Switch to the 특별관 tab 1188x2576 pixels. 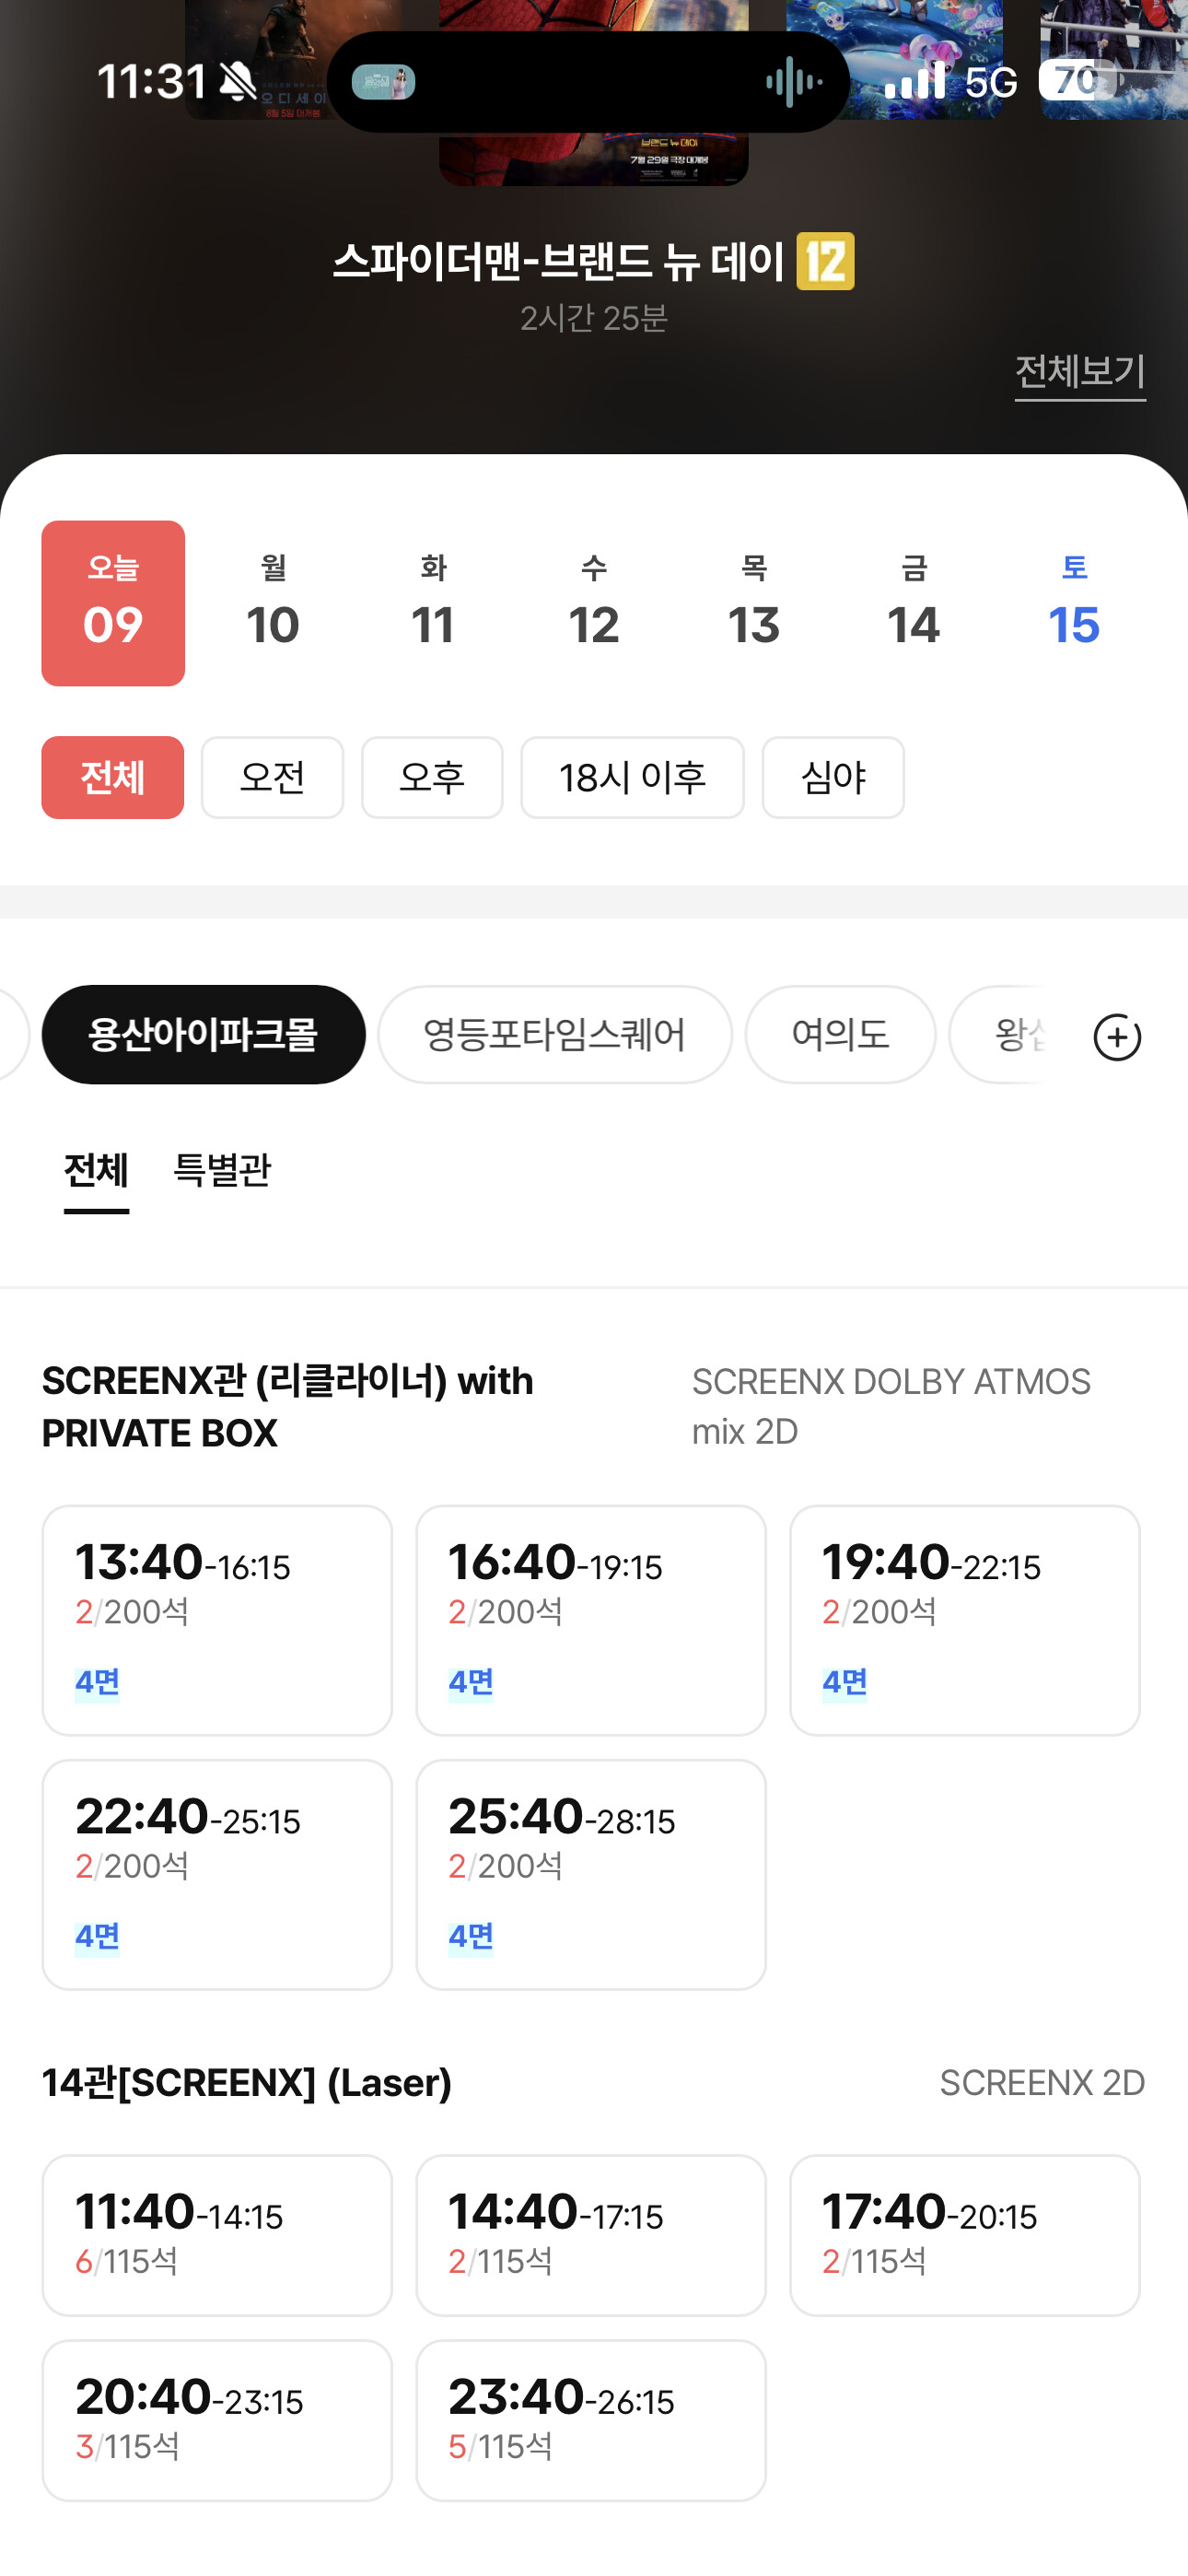[x=222, y=1169]
